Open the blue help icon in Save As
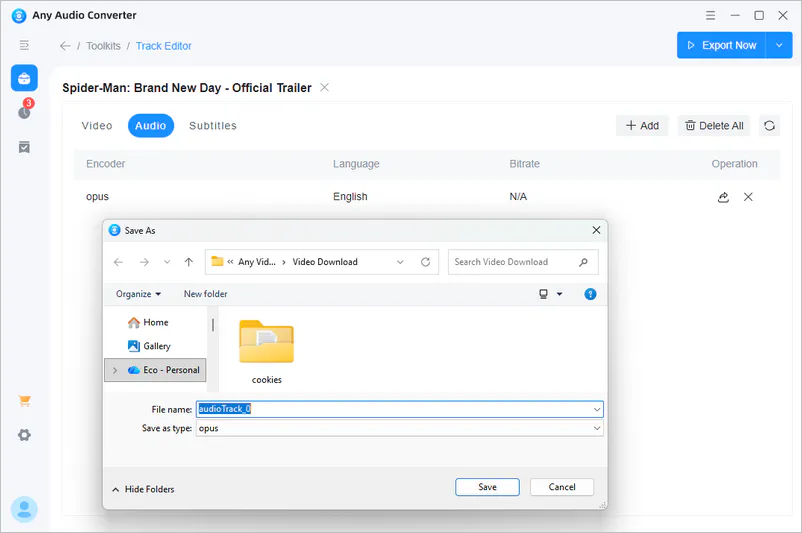This screenshot has width=802, height=533. 590,294
